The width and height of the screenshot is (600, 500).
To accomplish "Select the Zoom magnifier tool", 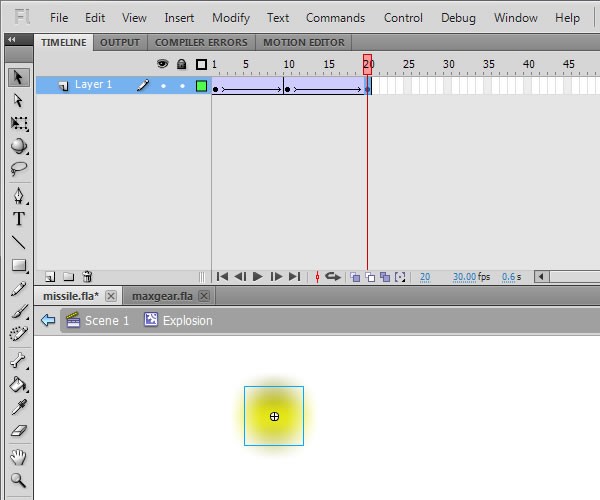I will point(18,481).
